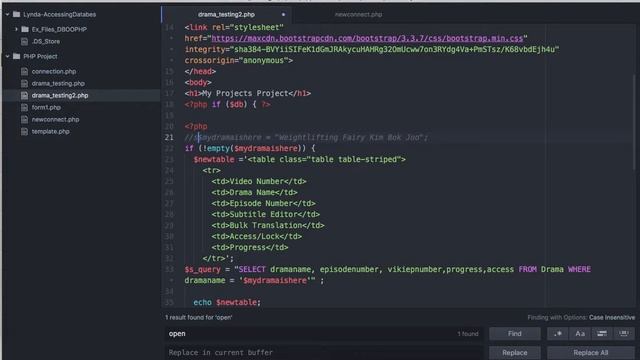Click the PHP Project folder icon

click(16, 56)
